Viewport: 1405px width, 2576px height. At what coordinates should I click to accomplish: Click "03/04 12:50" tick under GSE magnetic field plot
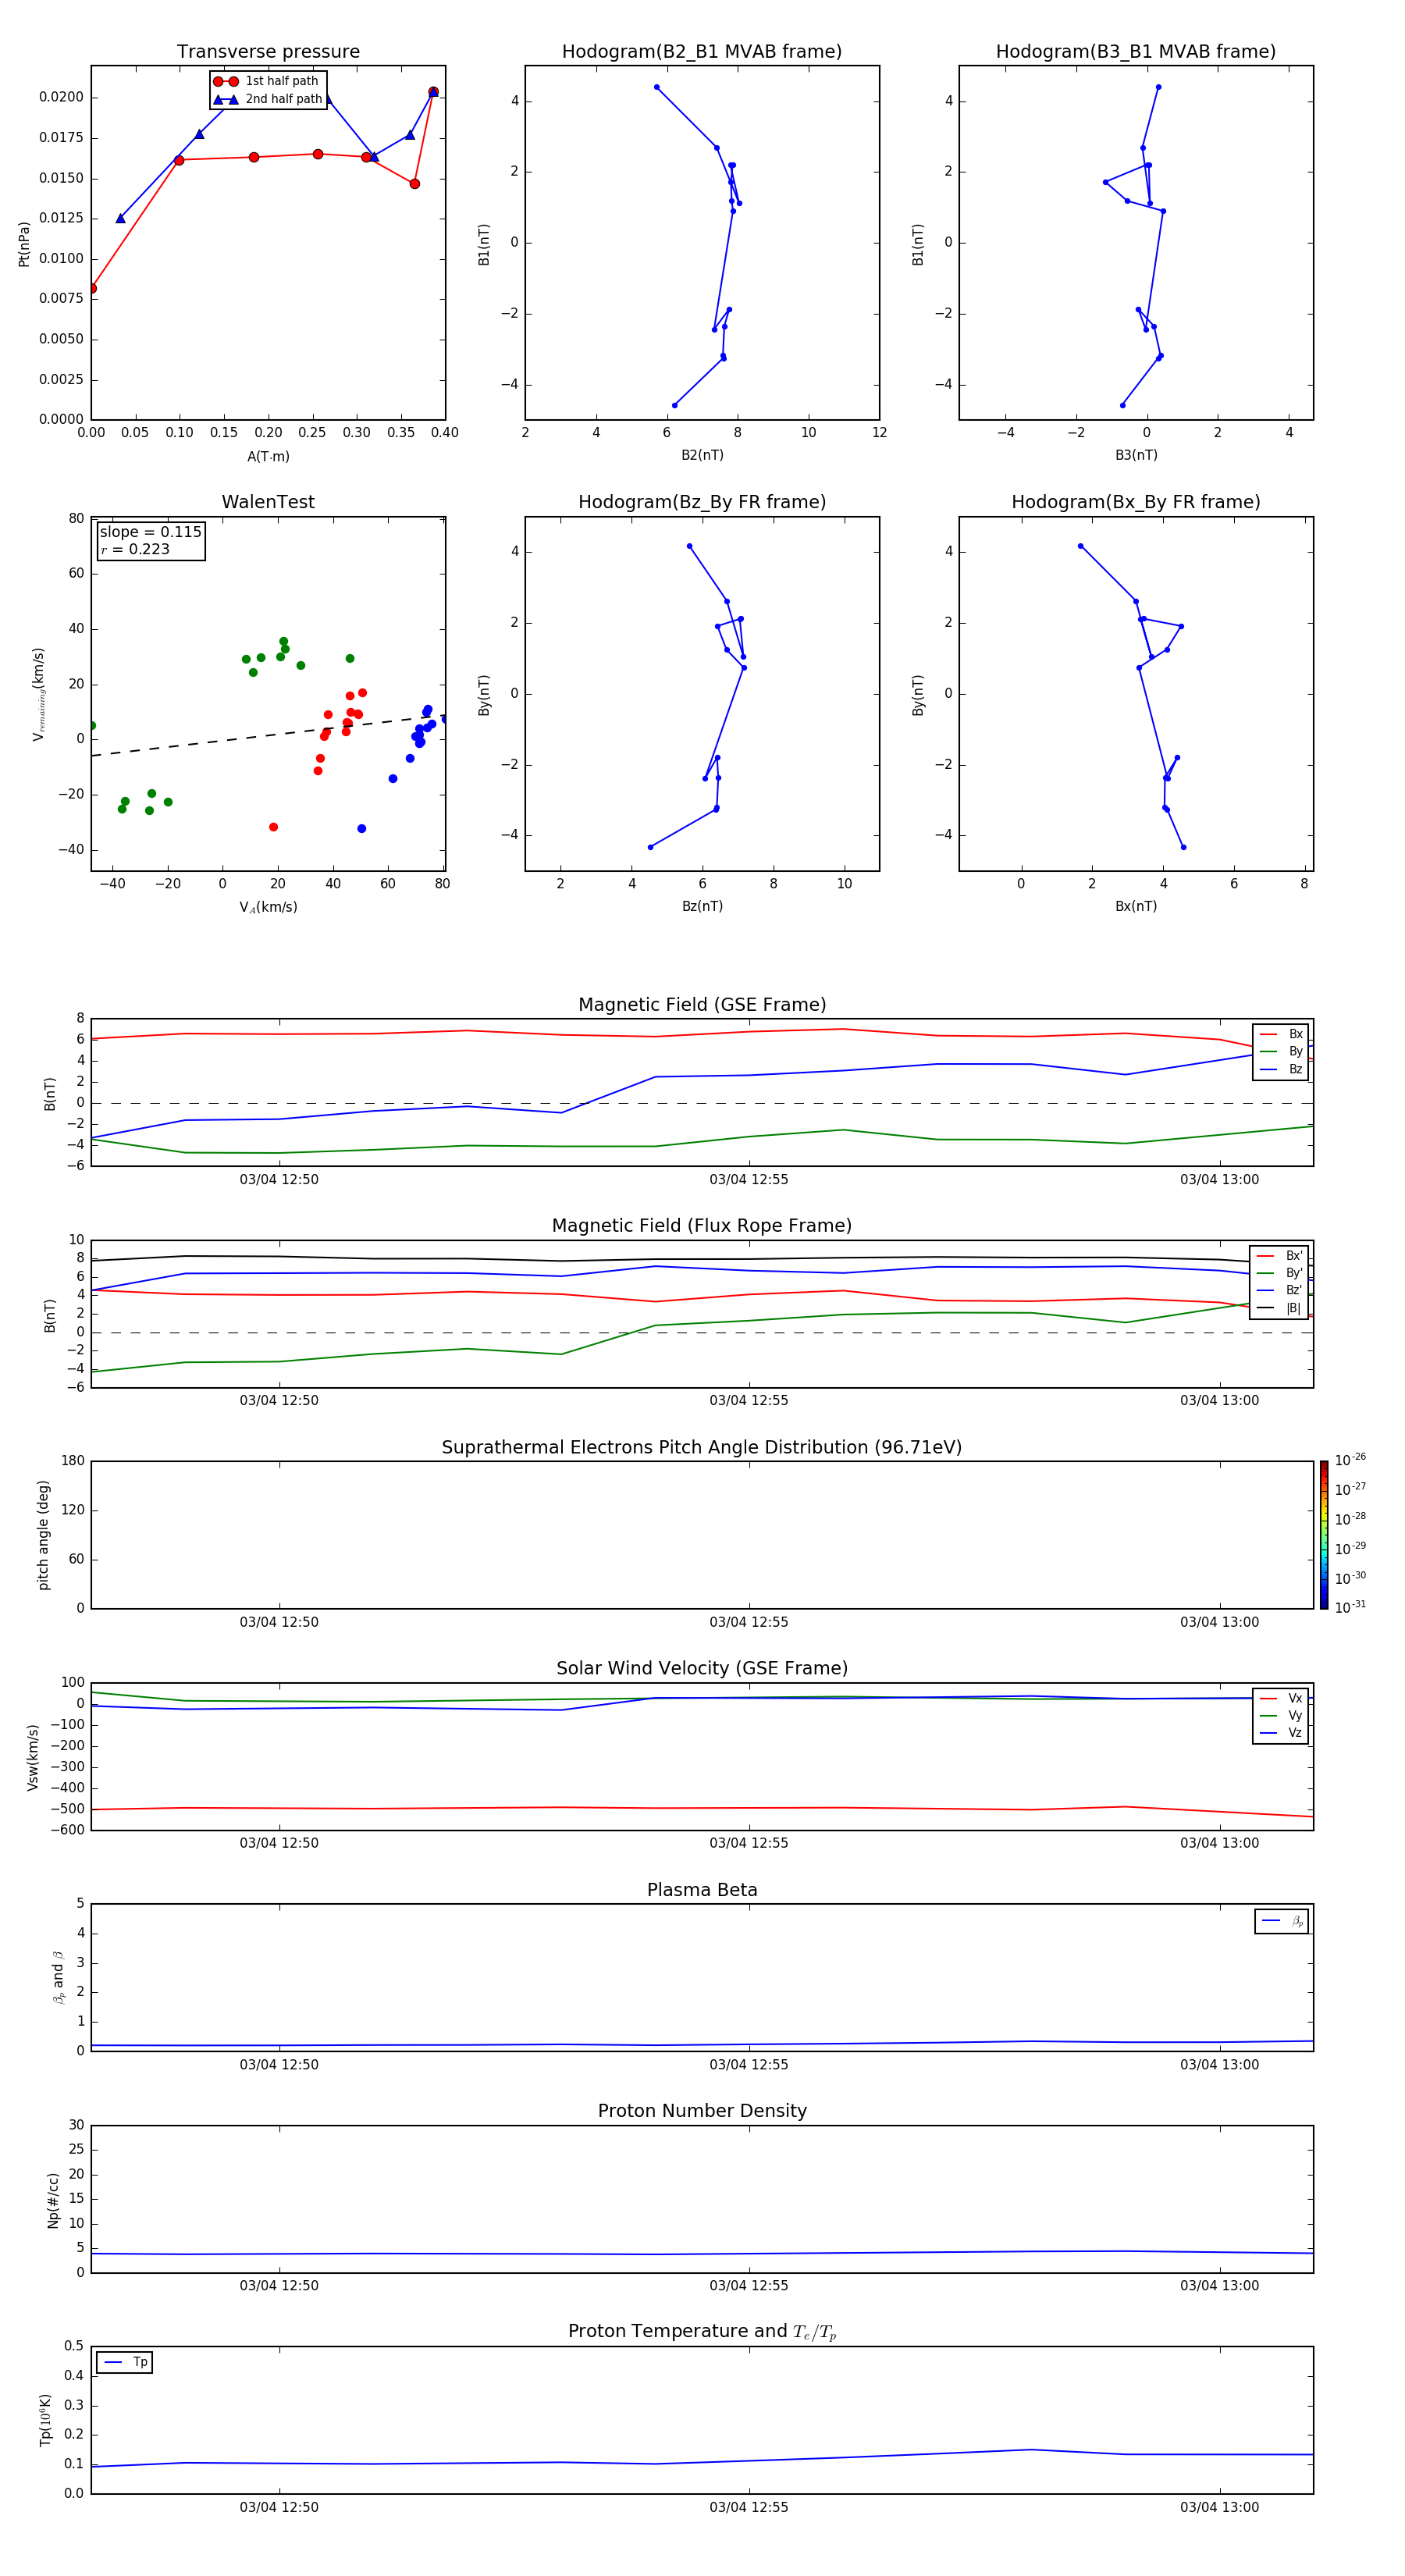279,1179
